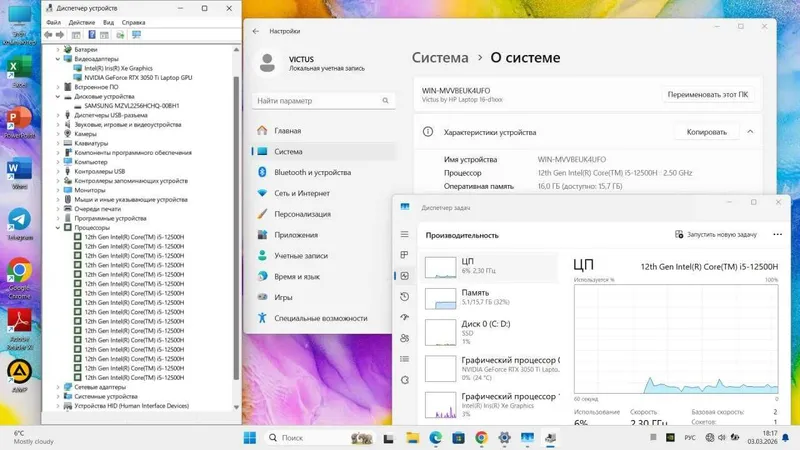Screen dimensions: 800x450
Task: Click scan hardware monitor icon in toolbar
Action: pyautogui.click(x=136, y=35)
